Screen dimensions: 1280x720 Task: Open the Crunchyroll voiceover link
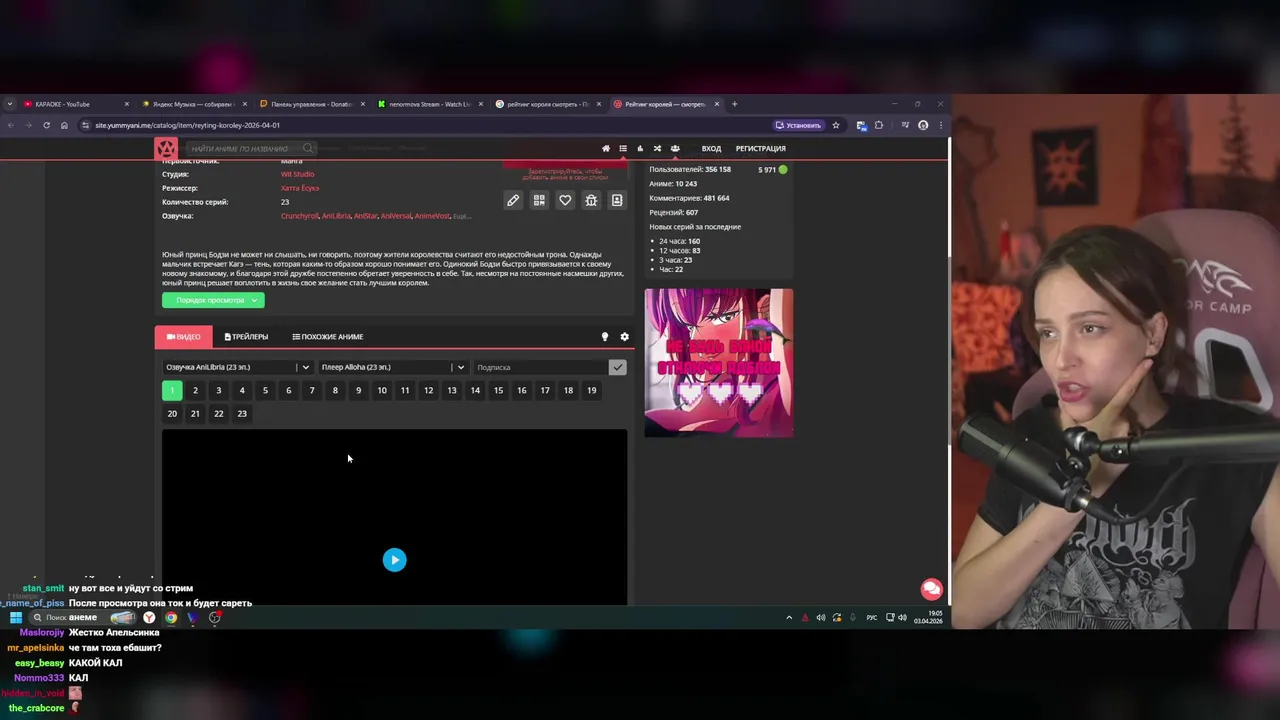[299, 216]
